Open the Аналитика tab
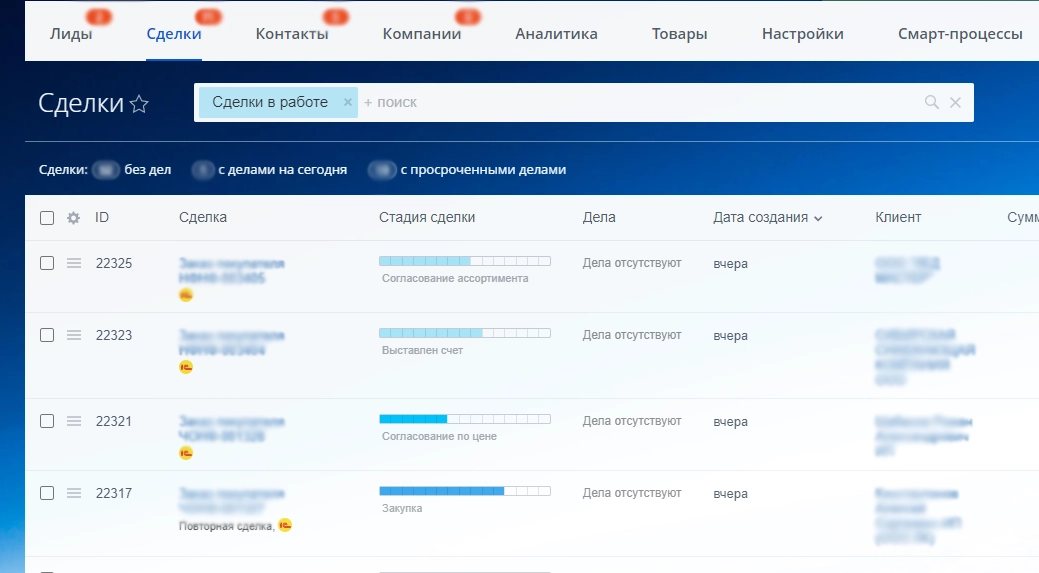Screen dimensions: 1039x573 (x=556, y=34)
